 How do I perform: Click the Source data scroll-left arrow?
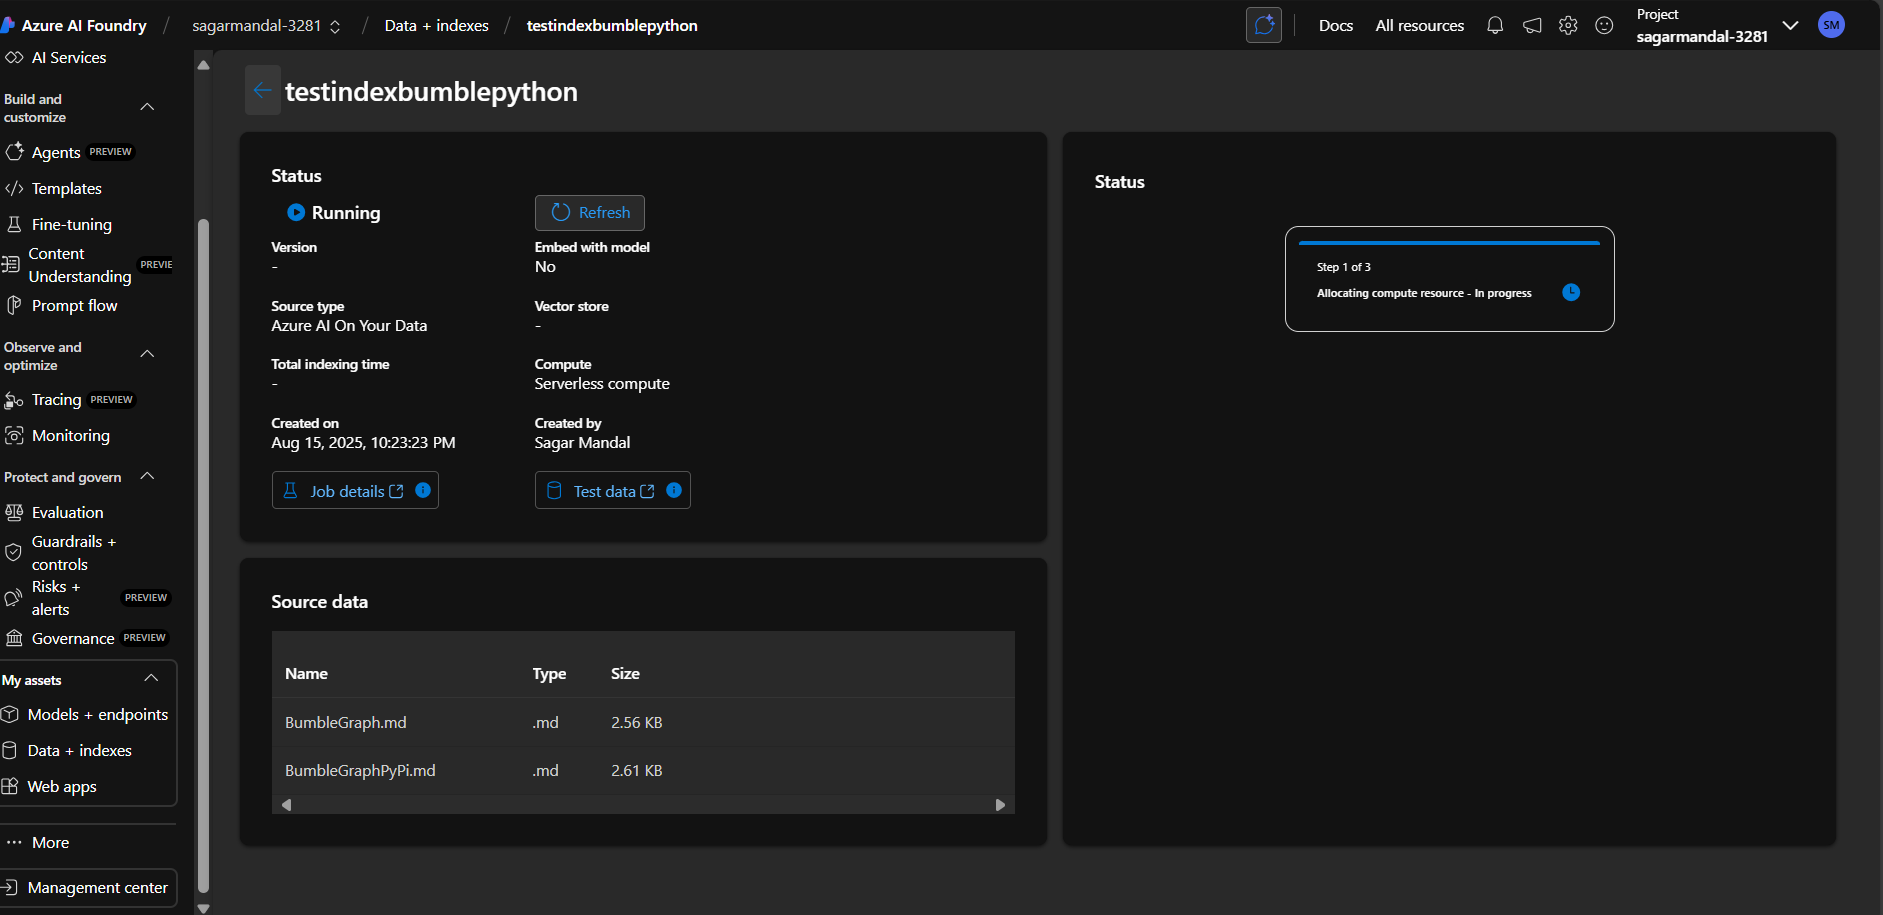[287, 805]
